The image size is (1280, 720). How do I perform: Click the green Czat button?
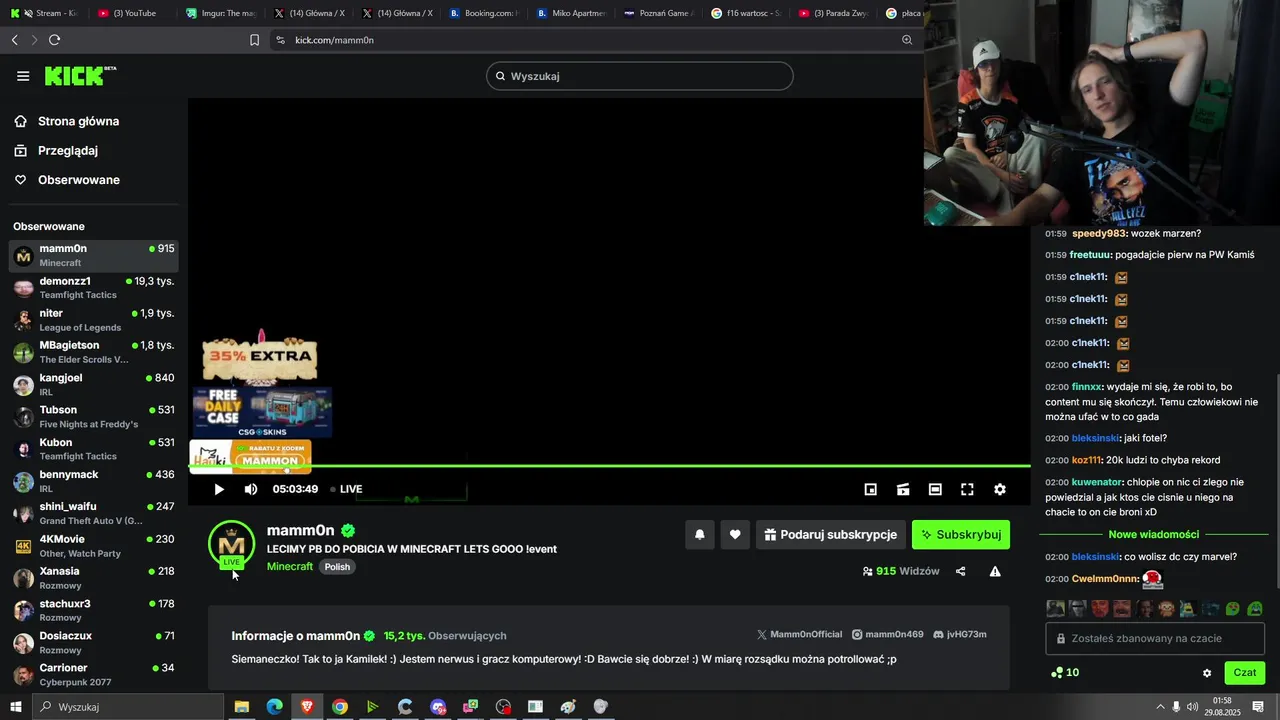point(1244,673)
